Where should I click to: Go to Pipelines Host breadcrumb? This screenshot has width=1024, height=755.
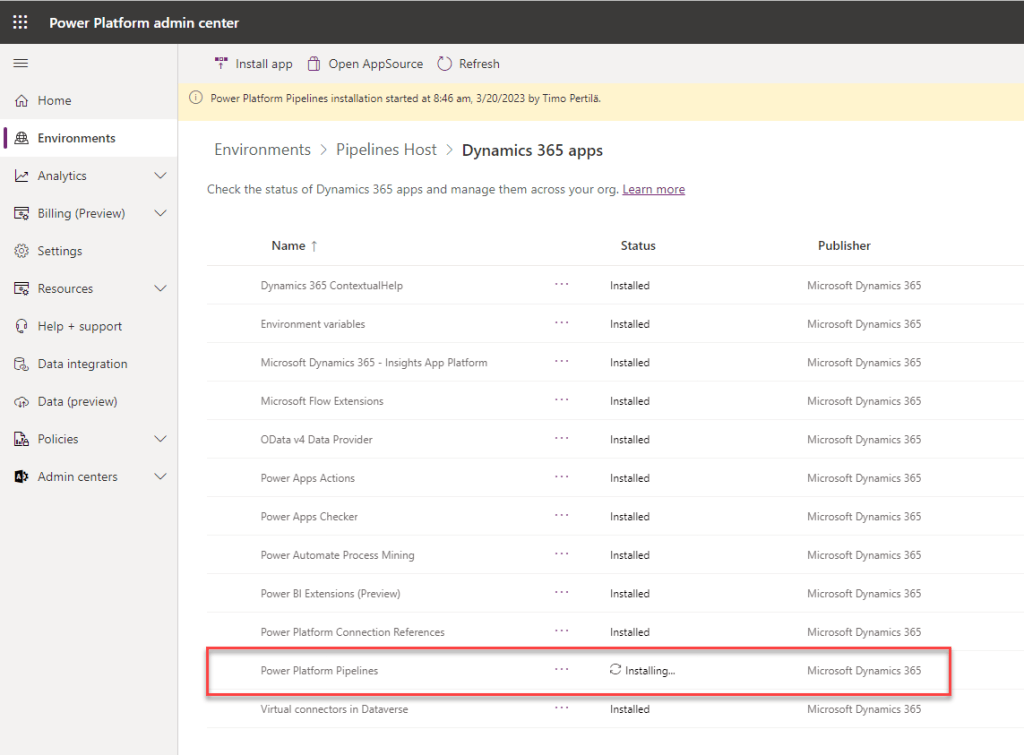[x=386, y=150]
